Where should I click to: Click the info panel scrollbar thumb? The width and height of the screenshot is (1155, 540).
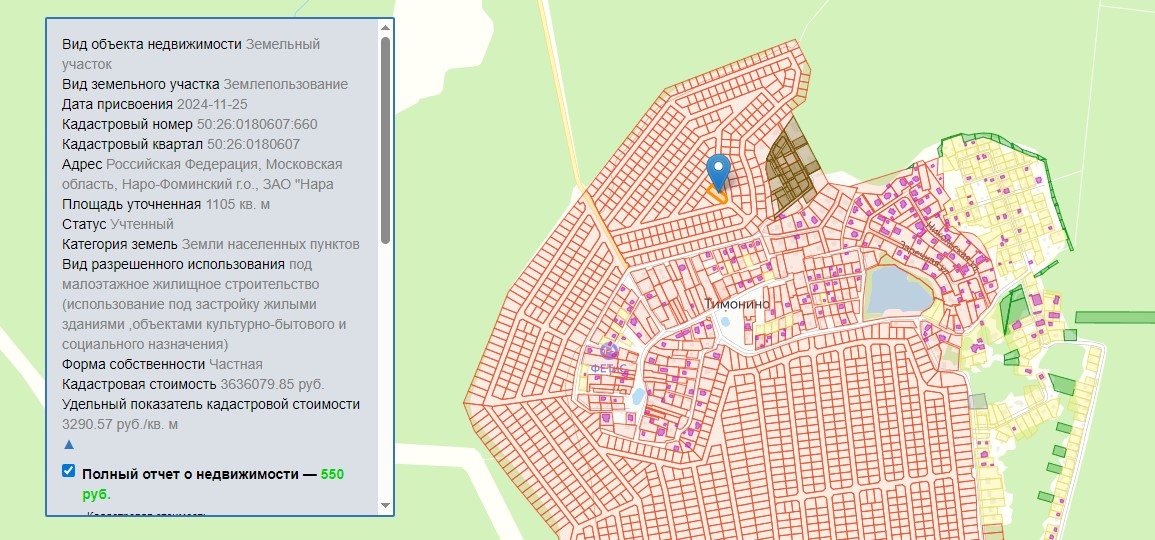click(385, 140)
